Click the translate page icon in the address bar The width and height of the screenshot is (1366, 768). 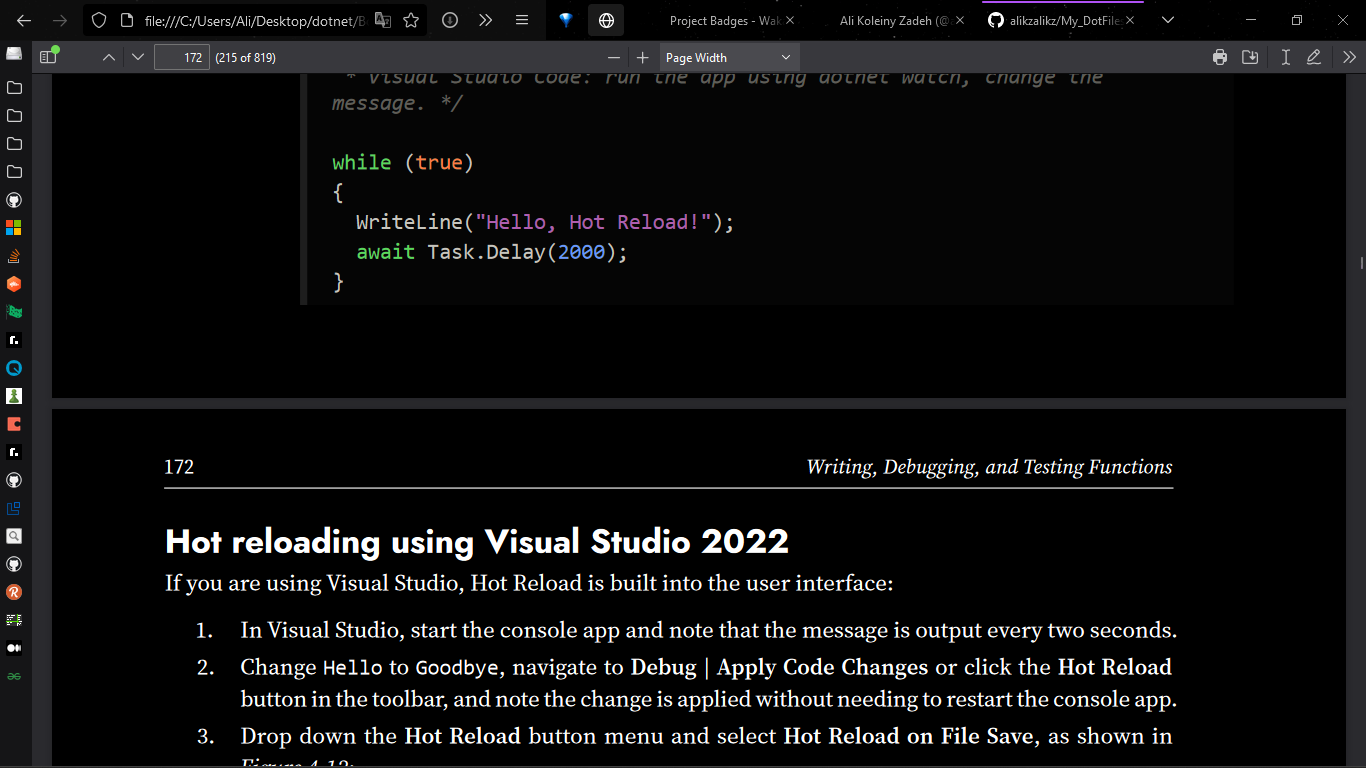point(383,20)
